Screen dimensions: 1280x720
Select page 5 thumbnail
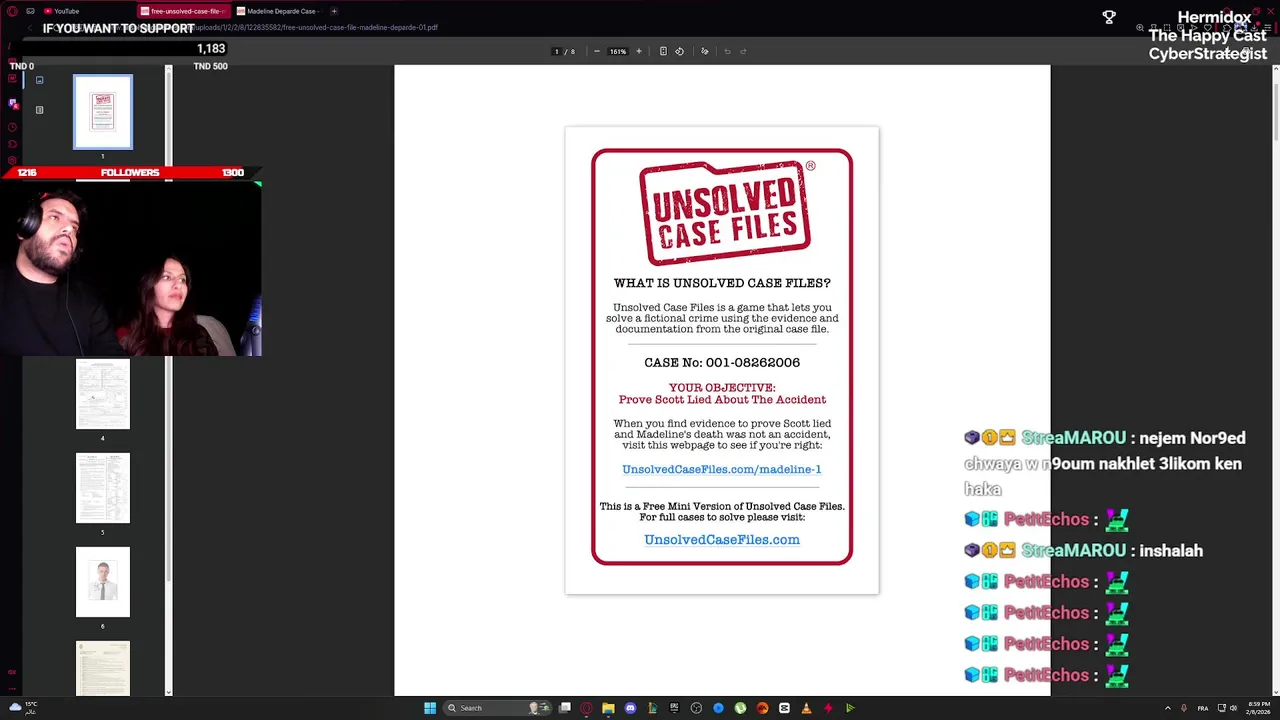click(103, 488)
